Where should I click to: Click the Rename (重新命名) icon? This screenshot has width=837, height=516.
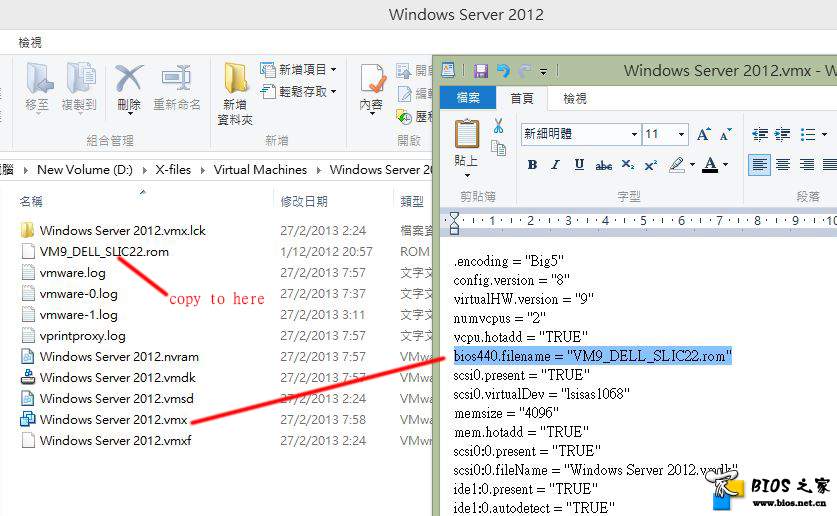coord(177,78)
